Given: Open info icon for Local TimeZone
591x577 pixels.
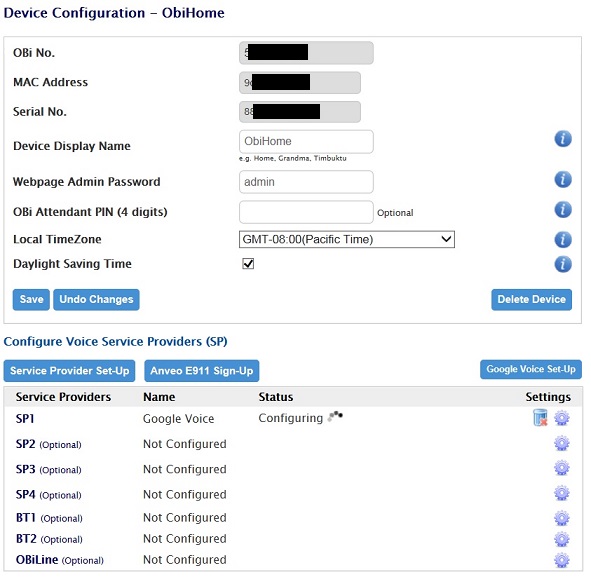Looking at the screenshot, I should 563,239.
